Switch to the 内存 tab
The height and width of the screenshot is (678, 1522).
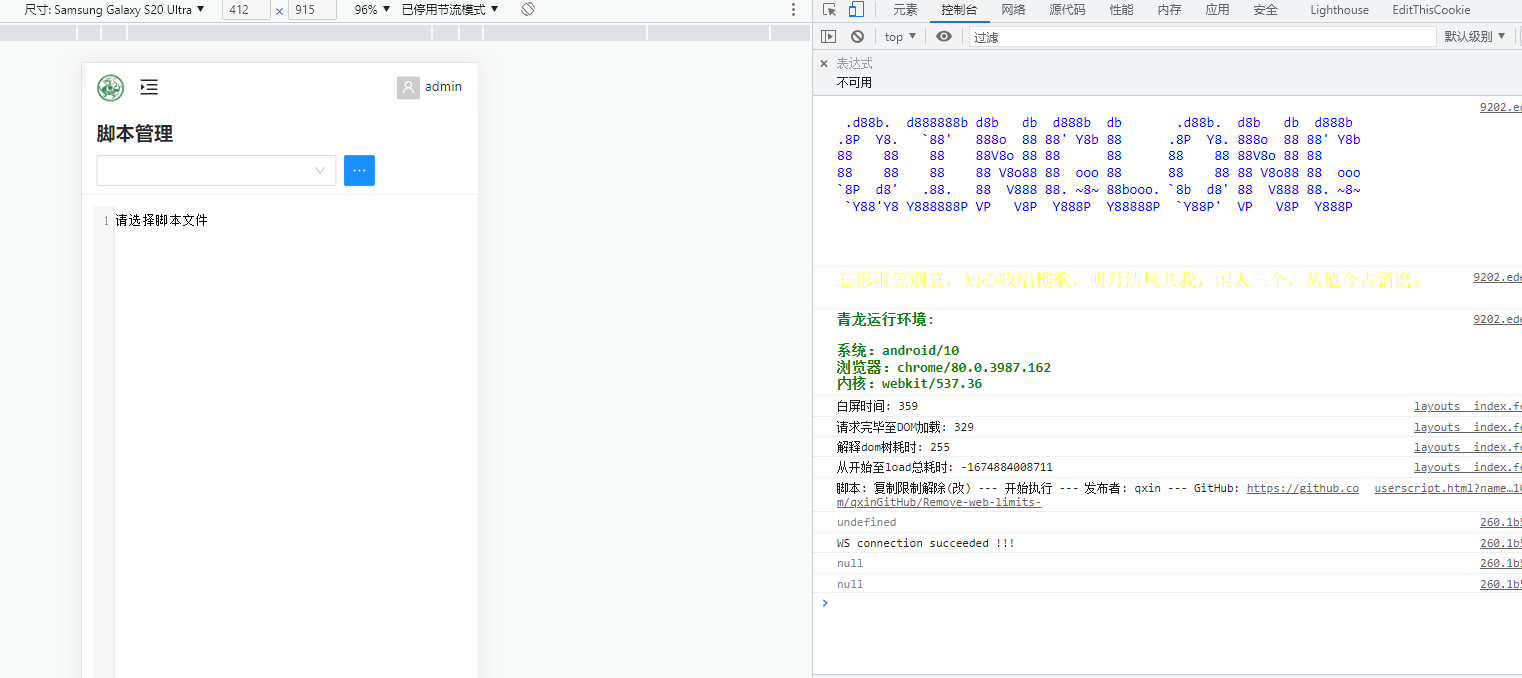[1169, 10]
